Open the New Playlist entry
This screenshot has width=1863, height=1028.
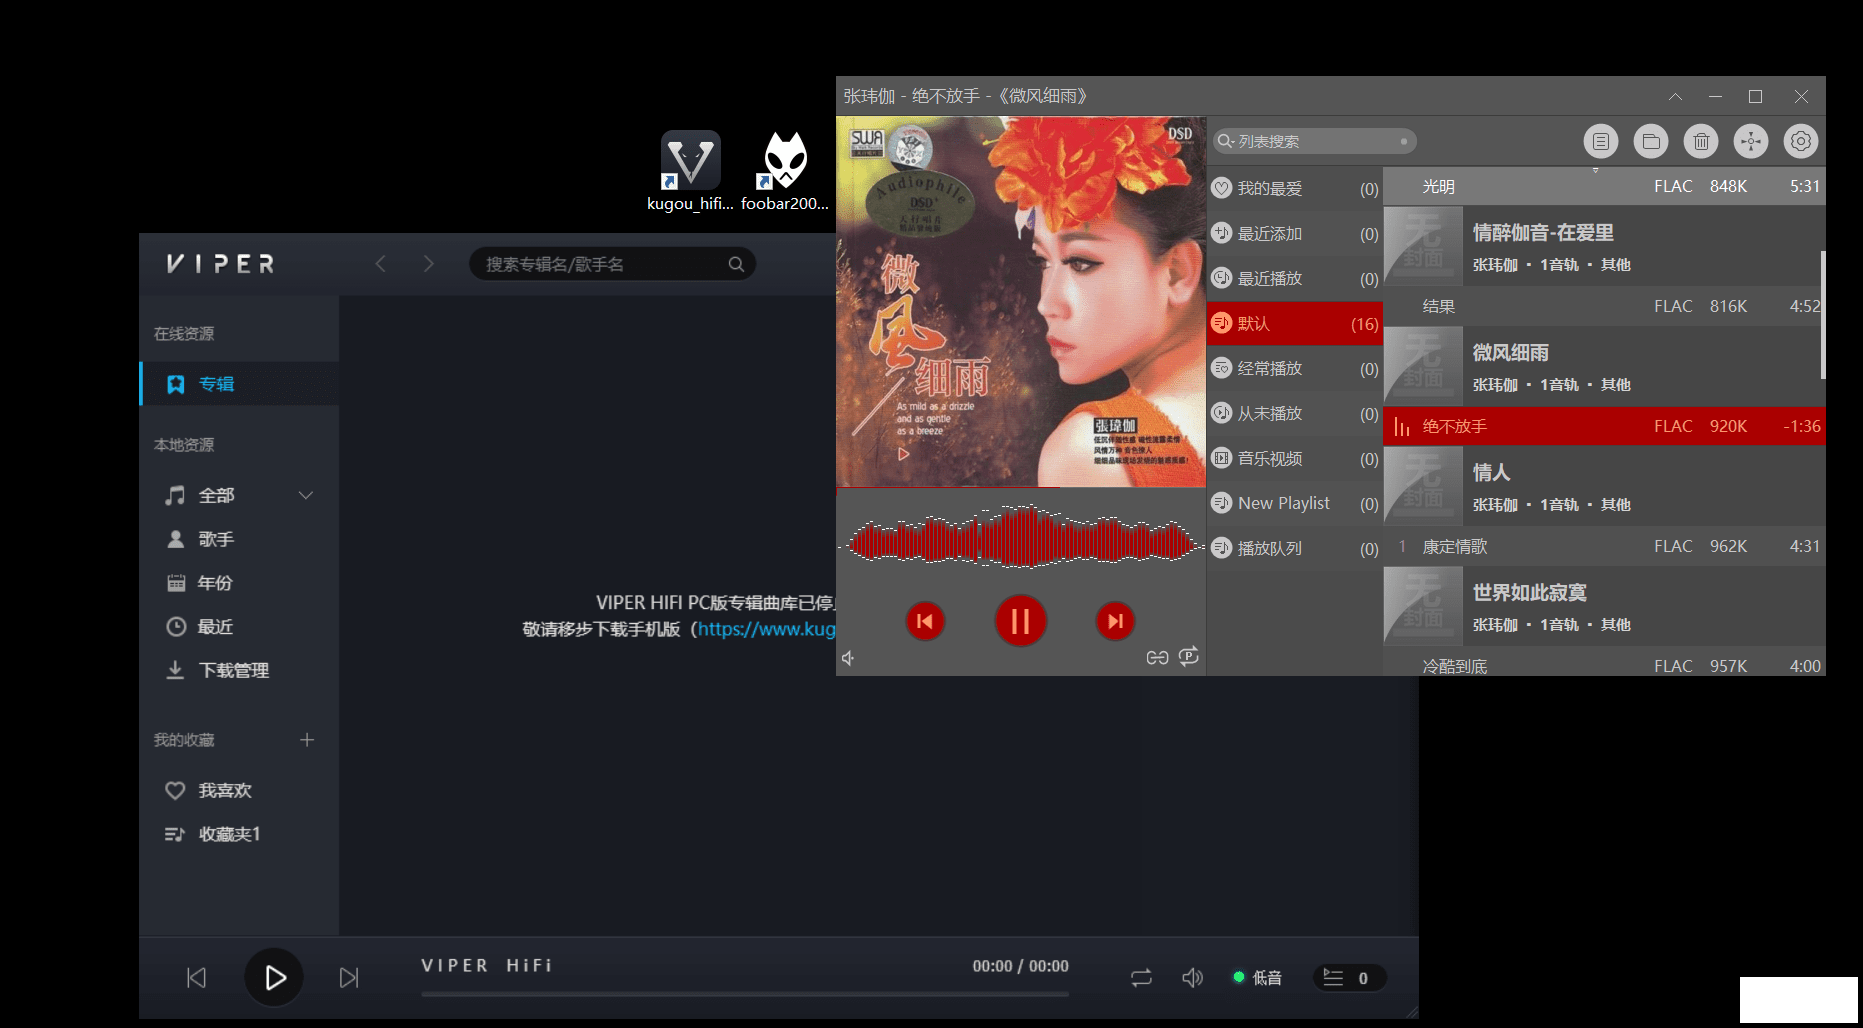[1295, 503]
